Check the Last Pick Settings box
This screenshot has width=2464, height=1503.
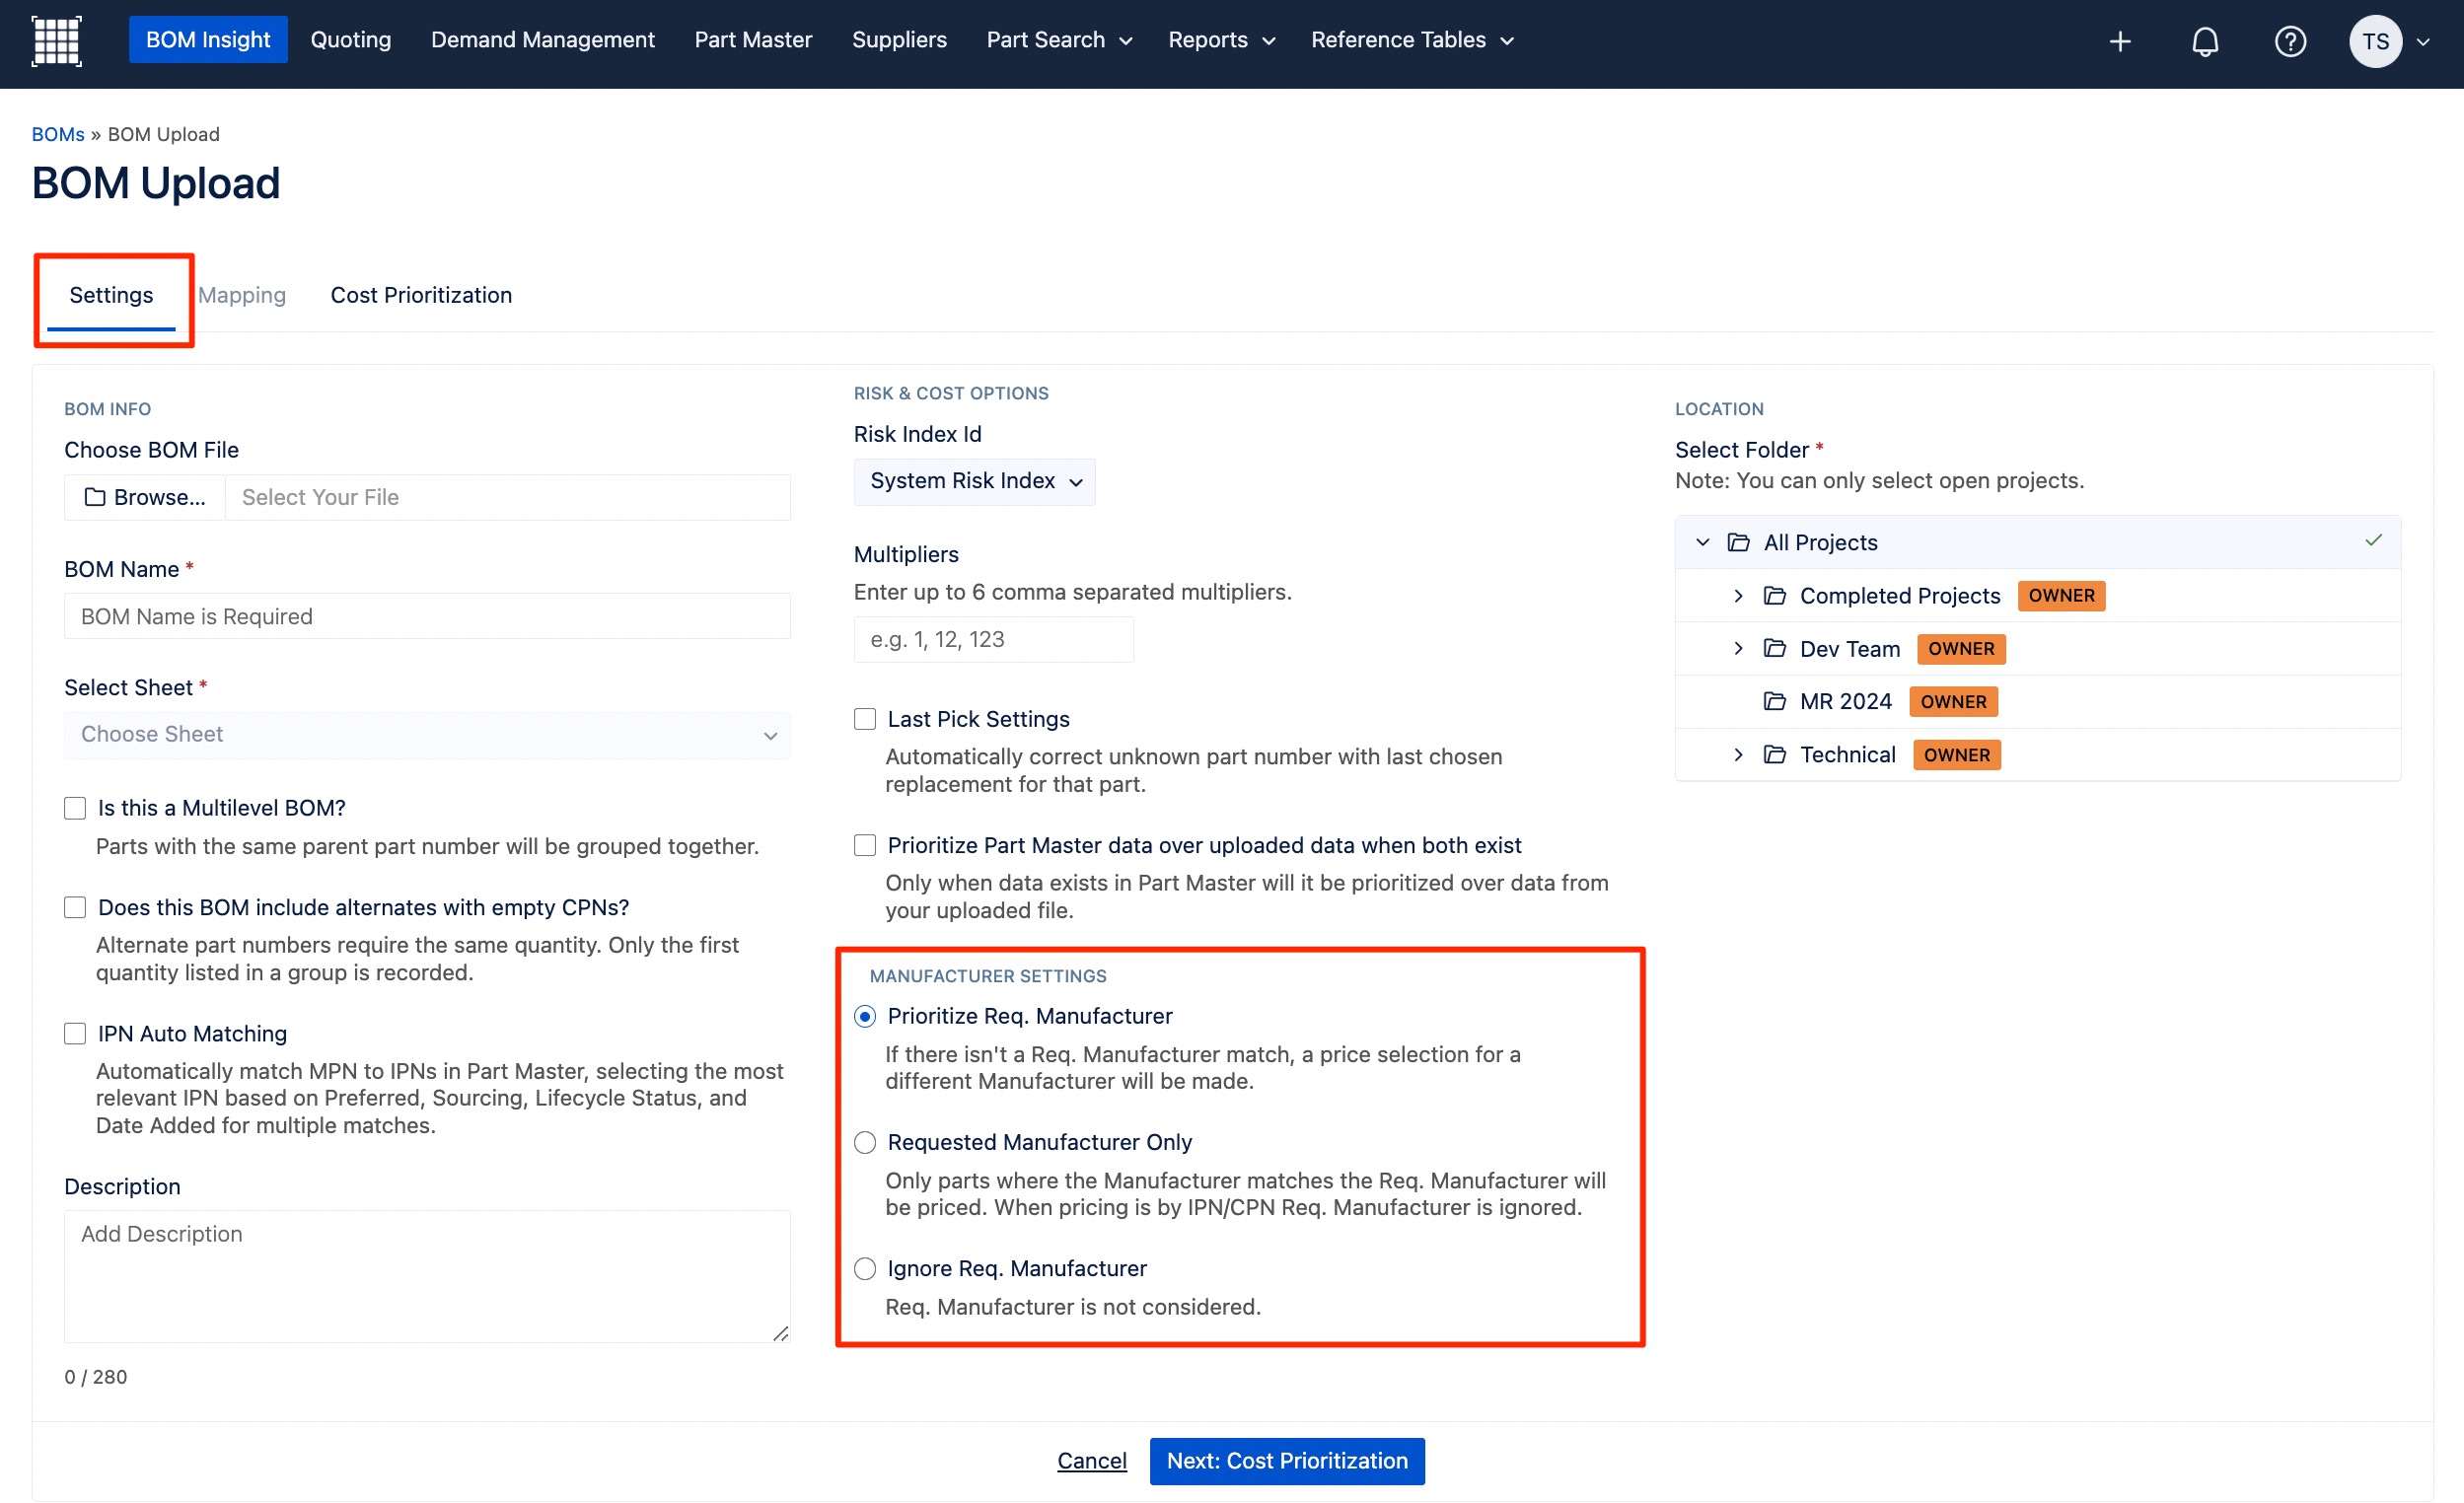865,719
